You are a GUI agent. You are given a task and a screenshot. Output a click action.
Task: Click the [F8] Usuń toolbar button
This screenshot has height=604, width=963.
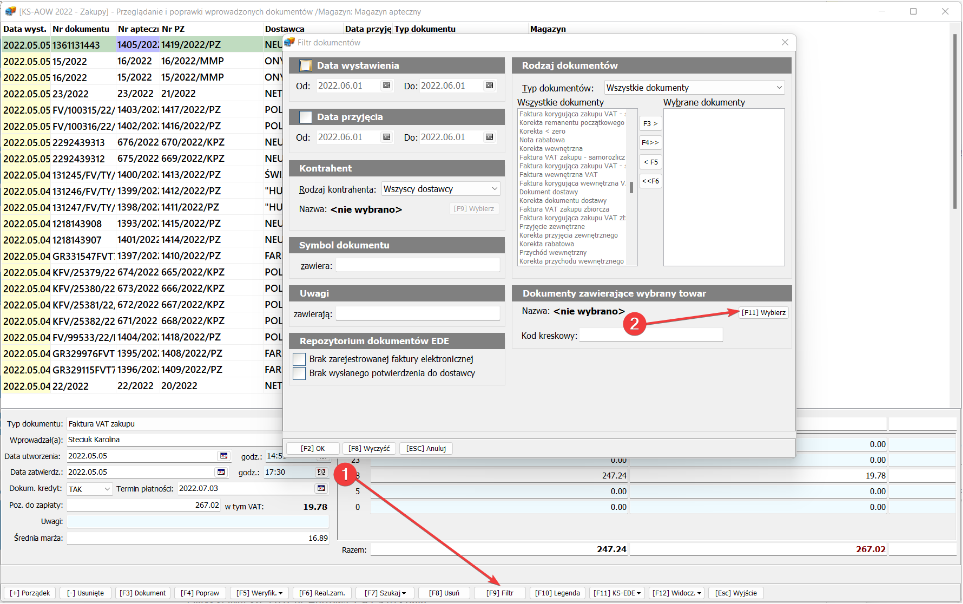444,593
